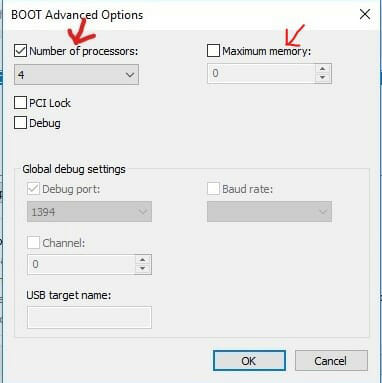Tick the Channel checkbox
The height and width of the screenshot is (383, 382).
33,243
